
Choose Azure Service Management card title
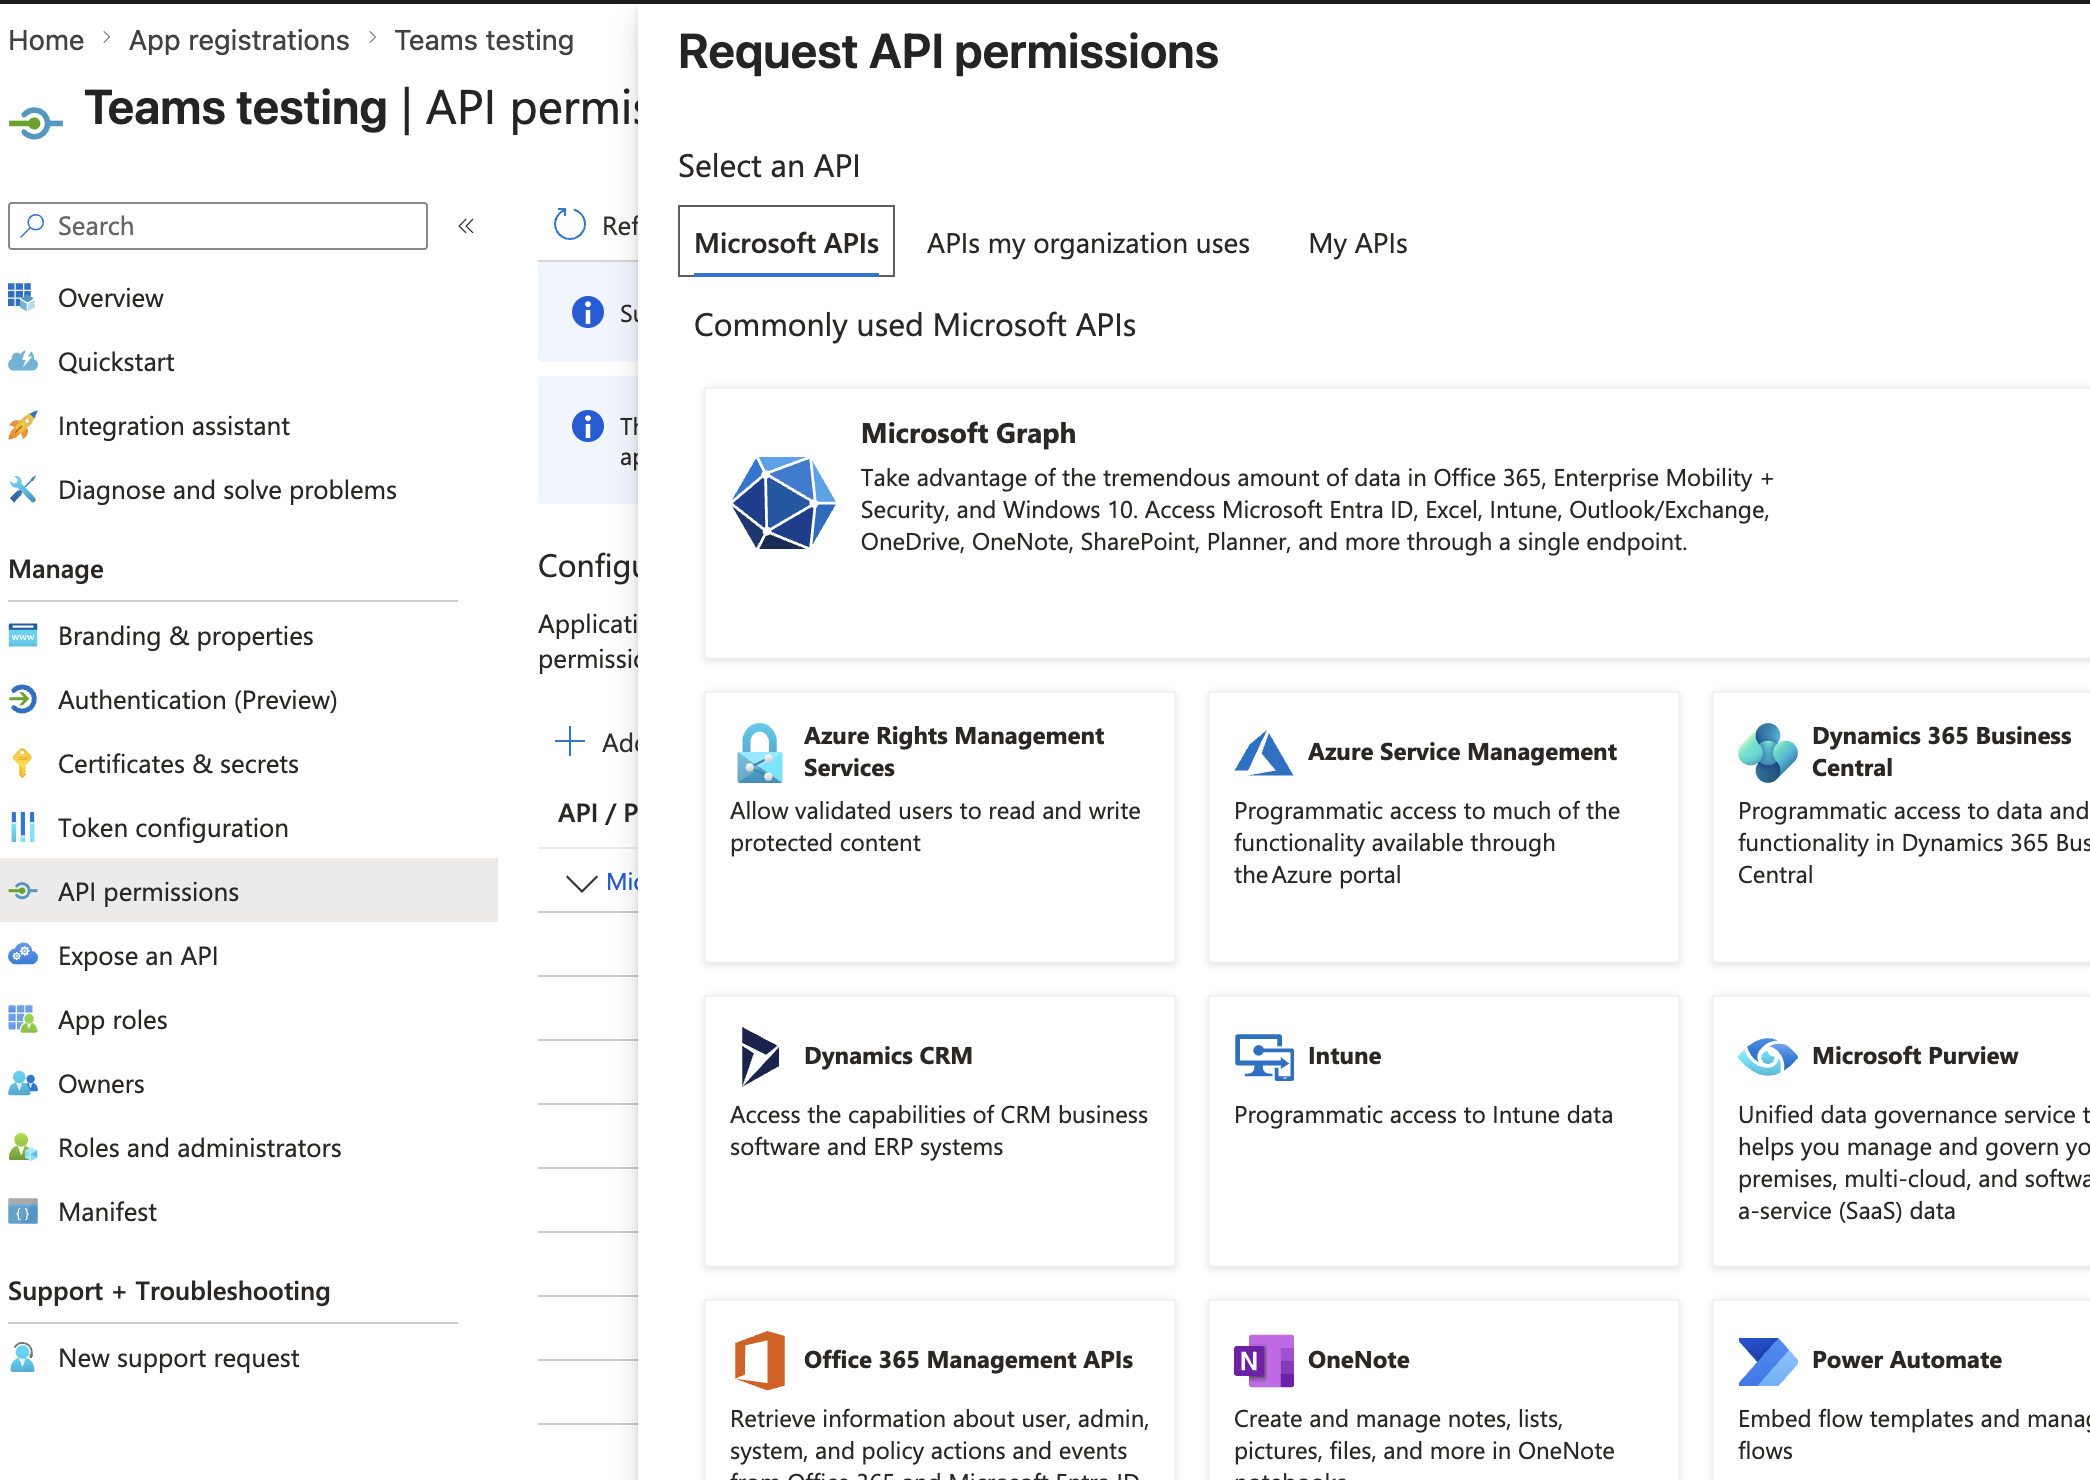coord(1461,751)
